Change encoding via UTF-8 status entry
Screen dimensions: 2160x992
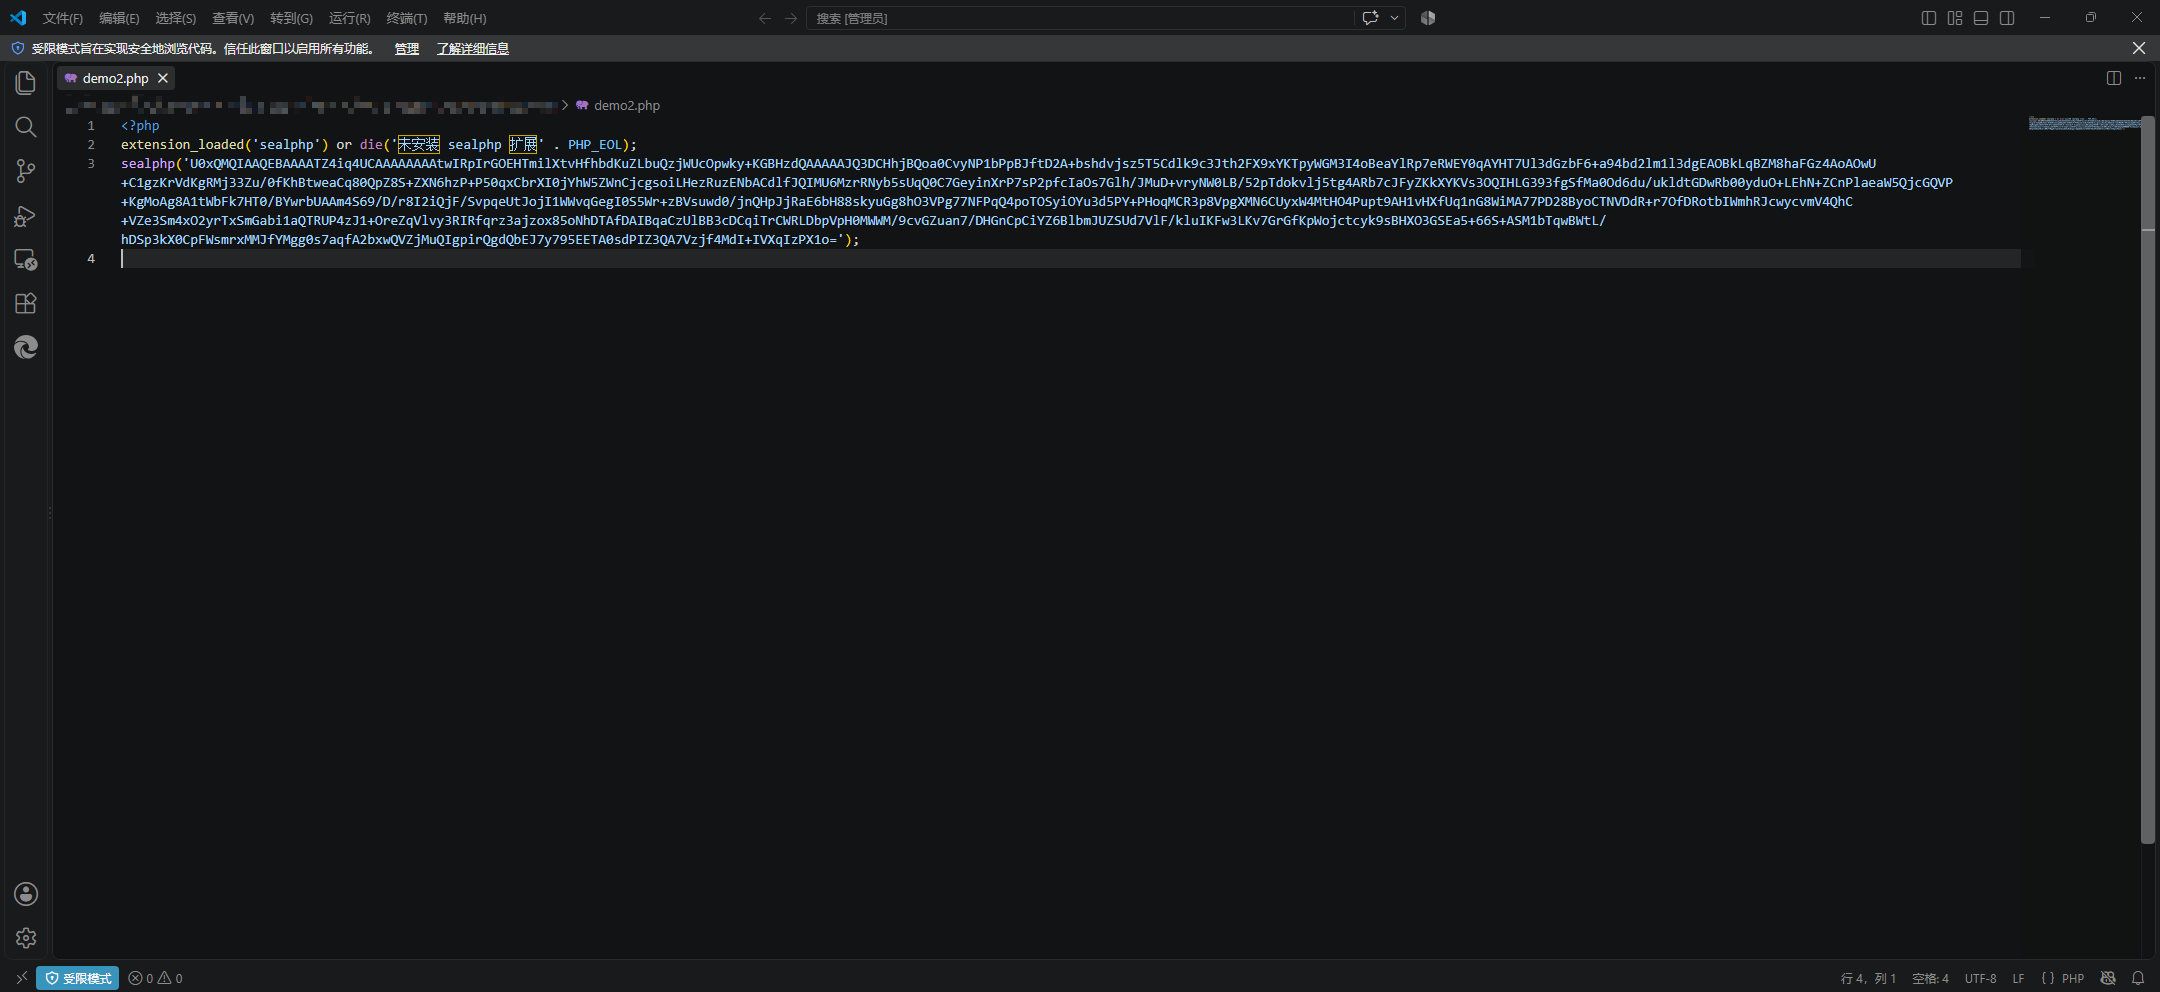[1980, 978]
